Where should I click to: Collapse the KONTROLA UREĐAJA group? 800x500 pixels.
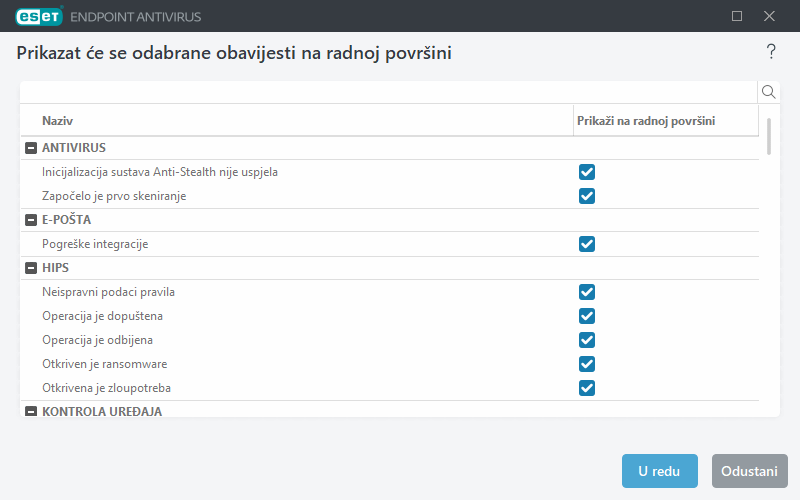pos(31,411)
